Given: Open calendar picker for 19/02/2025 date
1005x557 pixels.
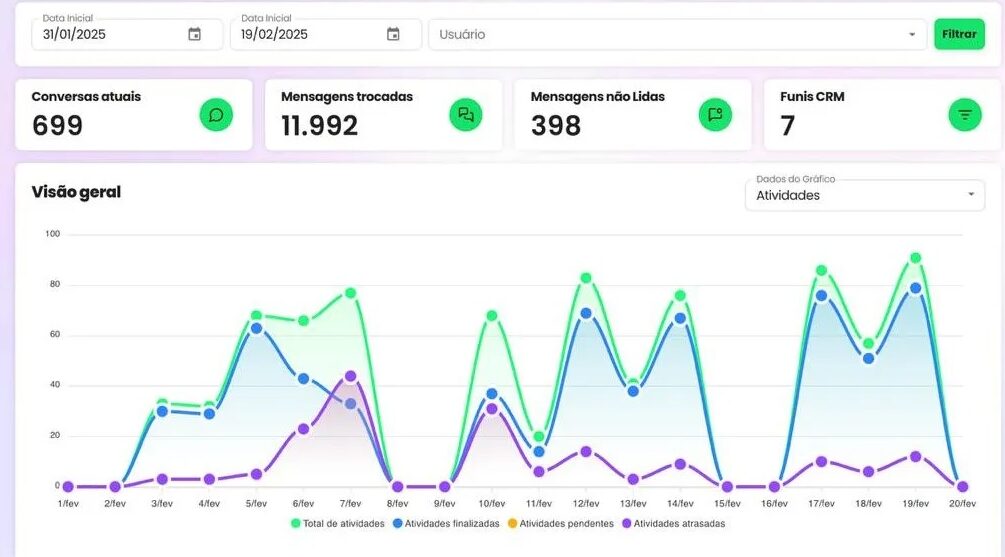Looking at the screenshot, I should point(393,34).
